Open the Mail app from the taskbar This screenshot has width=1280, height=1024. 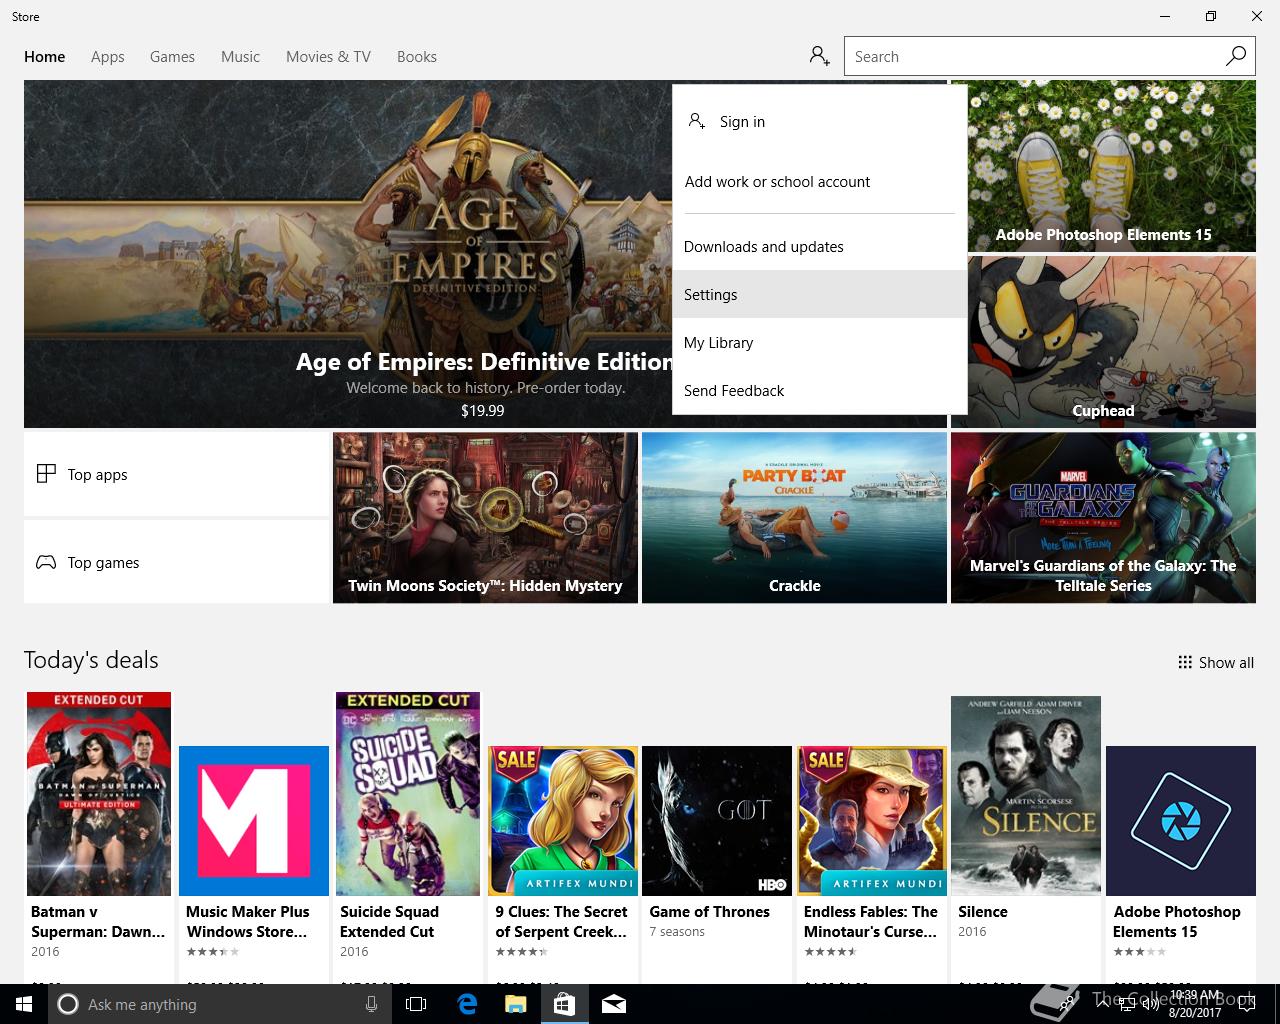pyautogui.click(x=614, y=1004)
